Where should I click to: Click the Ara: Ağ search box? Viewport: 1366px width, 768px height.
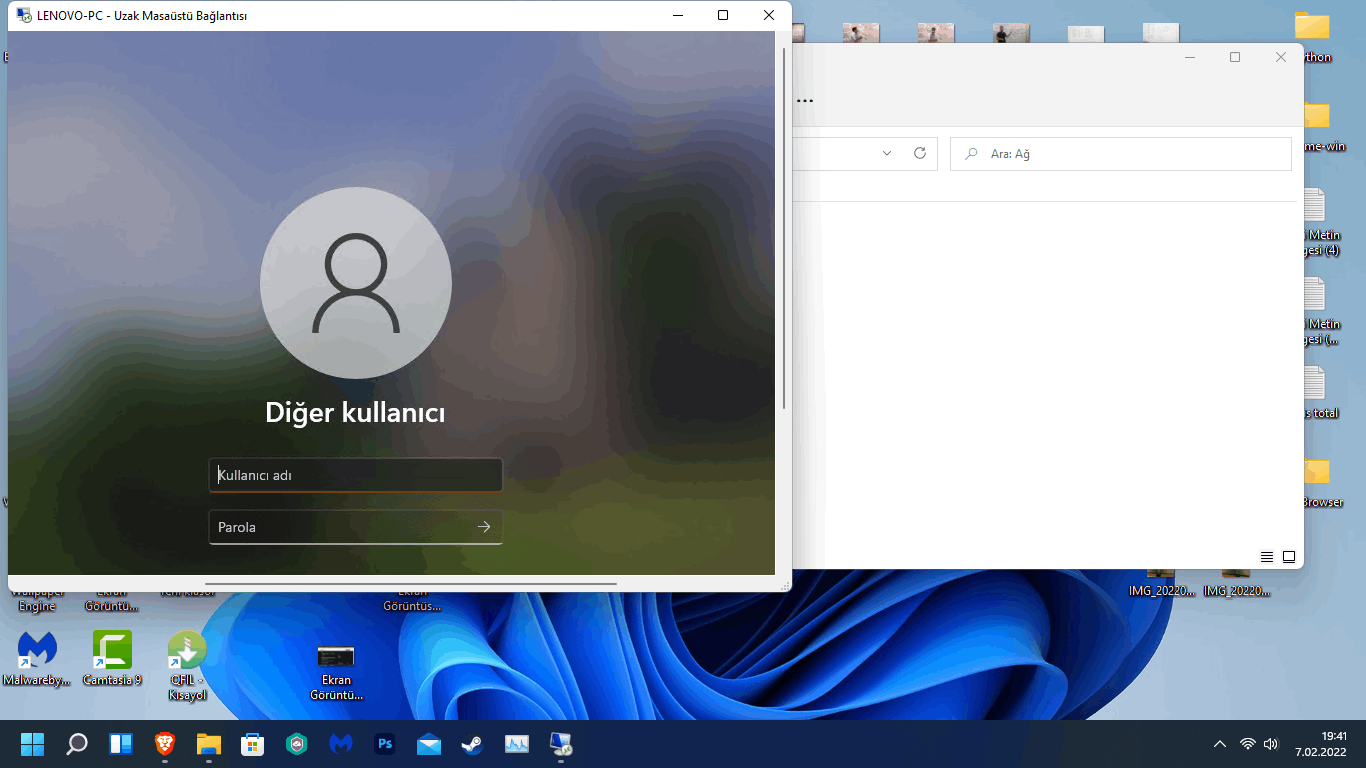(1121, 154)
